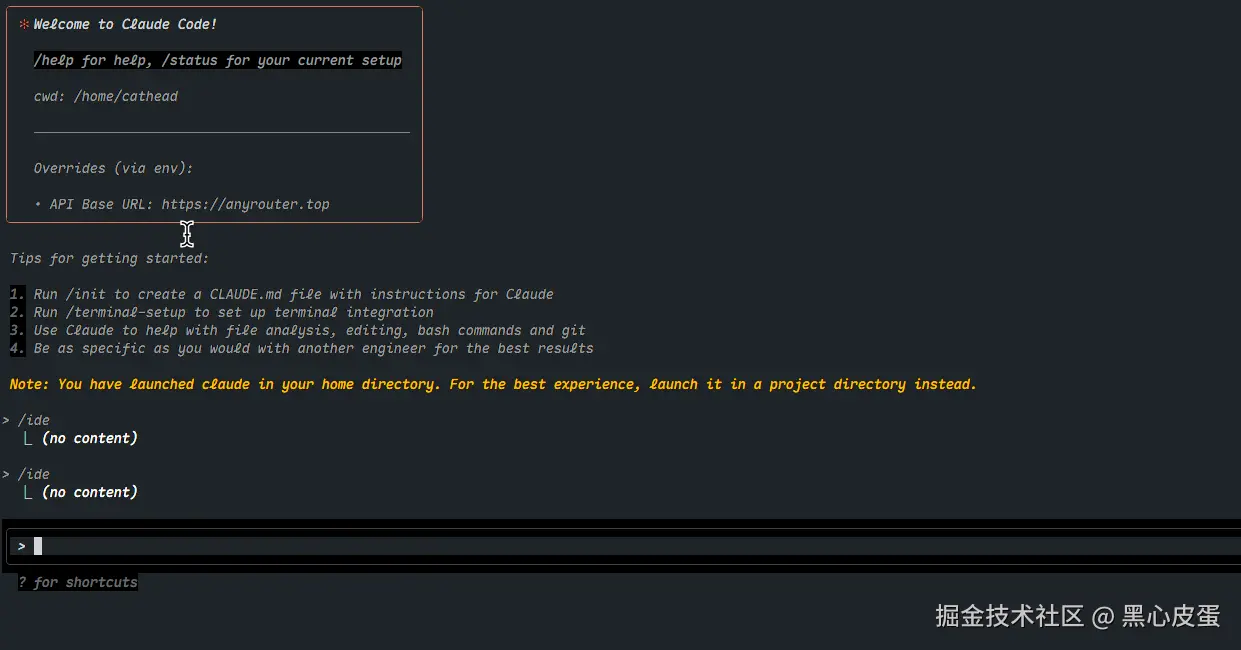Click the '? for shortcuts' hint

coord(78,582)
